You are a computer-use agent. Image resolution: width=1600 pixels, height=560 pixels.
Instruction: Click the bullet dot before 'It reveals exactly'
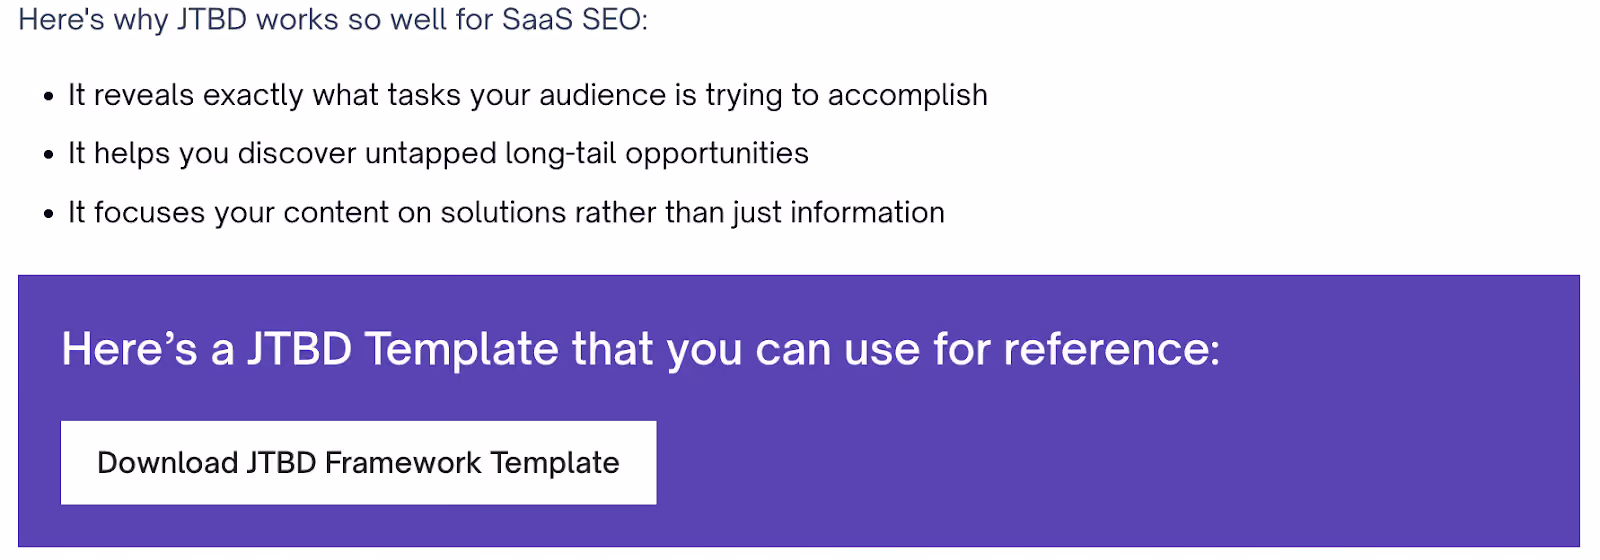pyautogui.click(x=48, y=97)
